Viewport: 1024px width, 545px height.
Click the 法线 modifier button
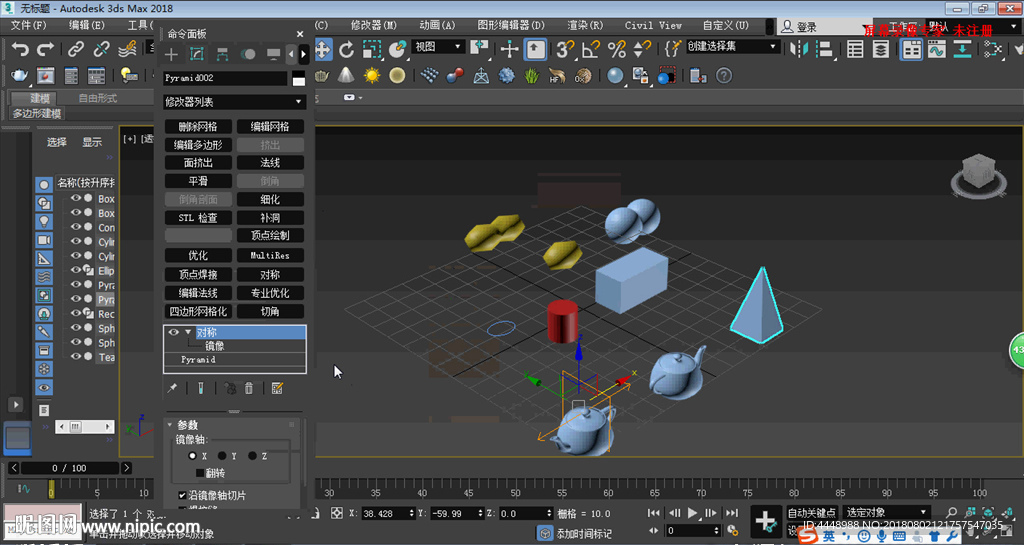tap(270, 163)
